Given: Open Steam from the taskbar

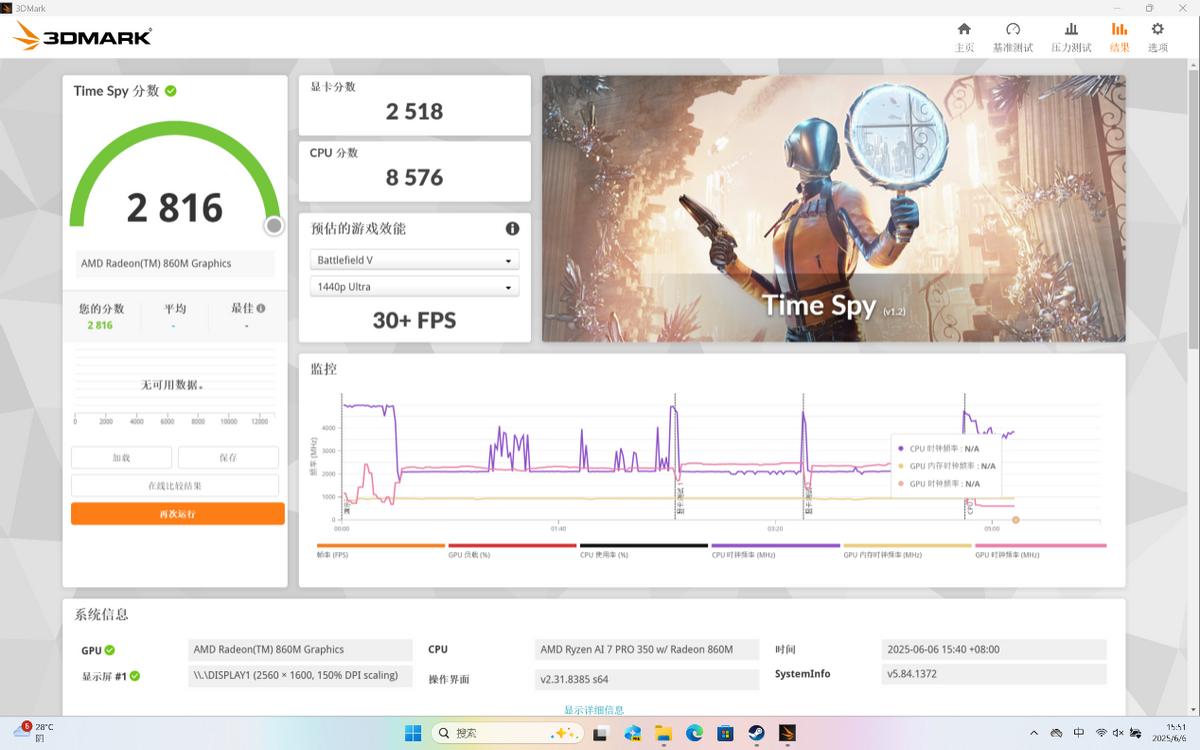Looking at the screenshot, I should [756, 733].
